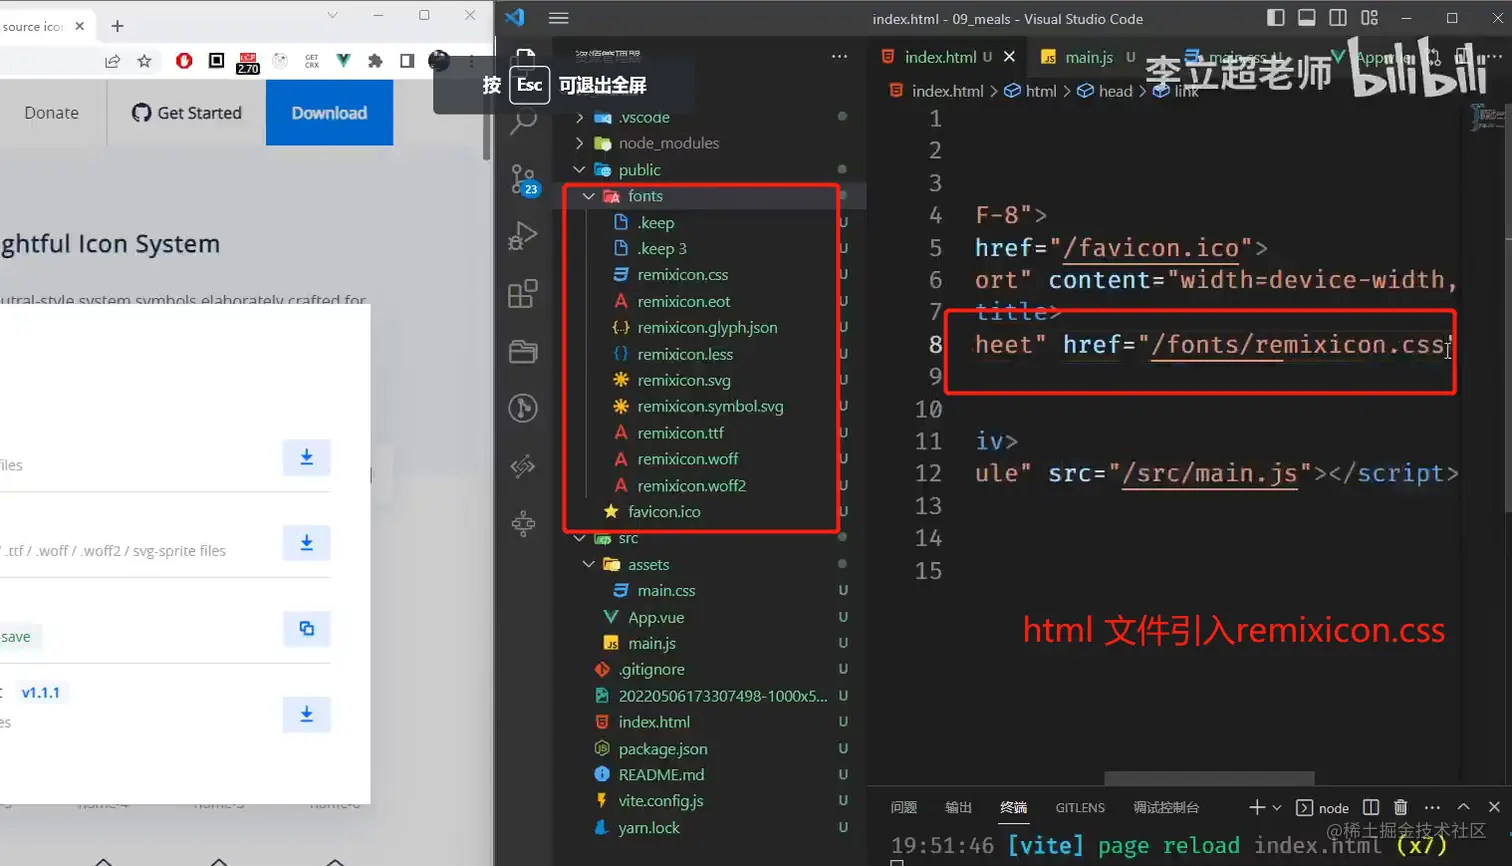The width and height of the screenshot is (1512, 866).
Task: Click the Donate link
Action: 52,113
